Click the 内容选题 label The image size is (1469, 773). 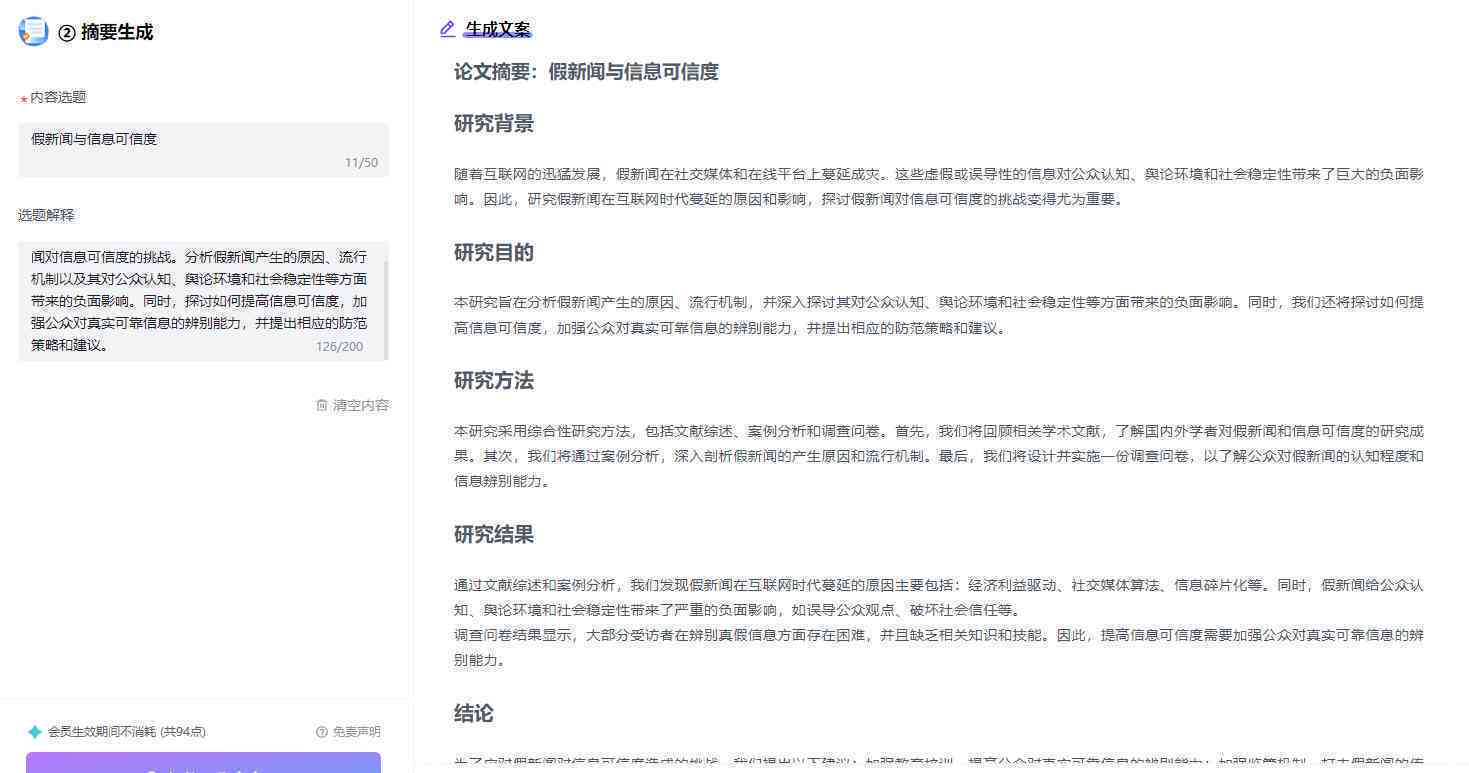(x=58, y=97)
